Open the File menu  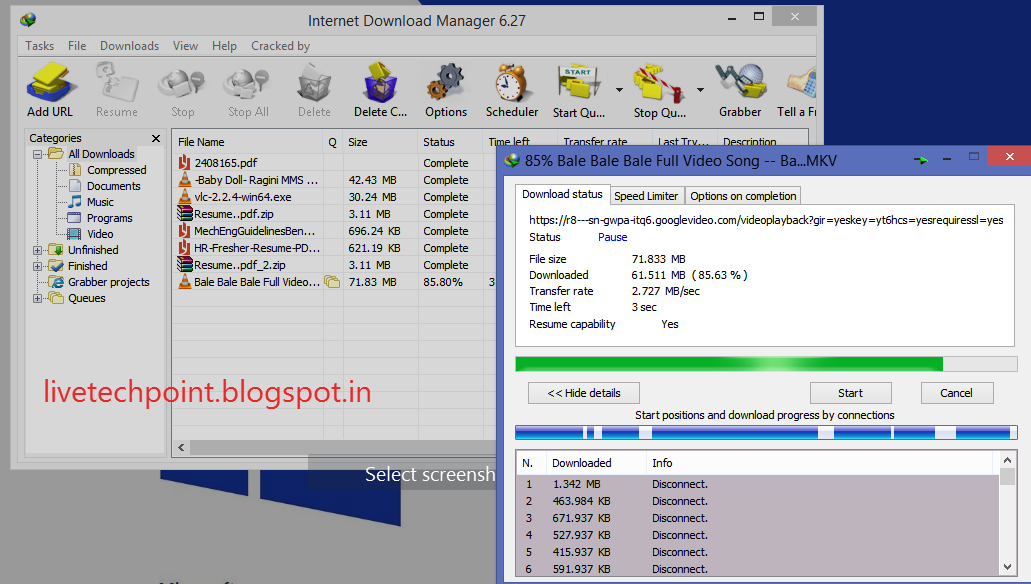coord(77,46)
